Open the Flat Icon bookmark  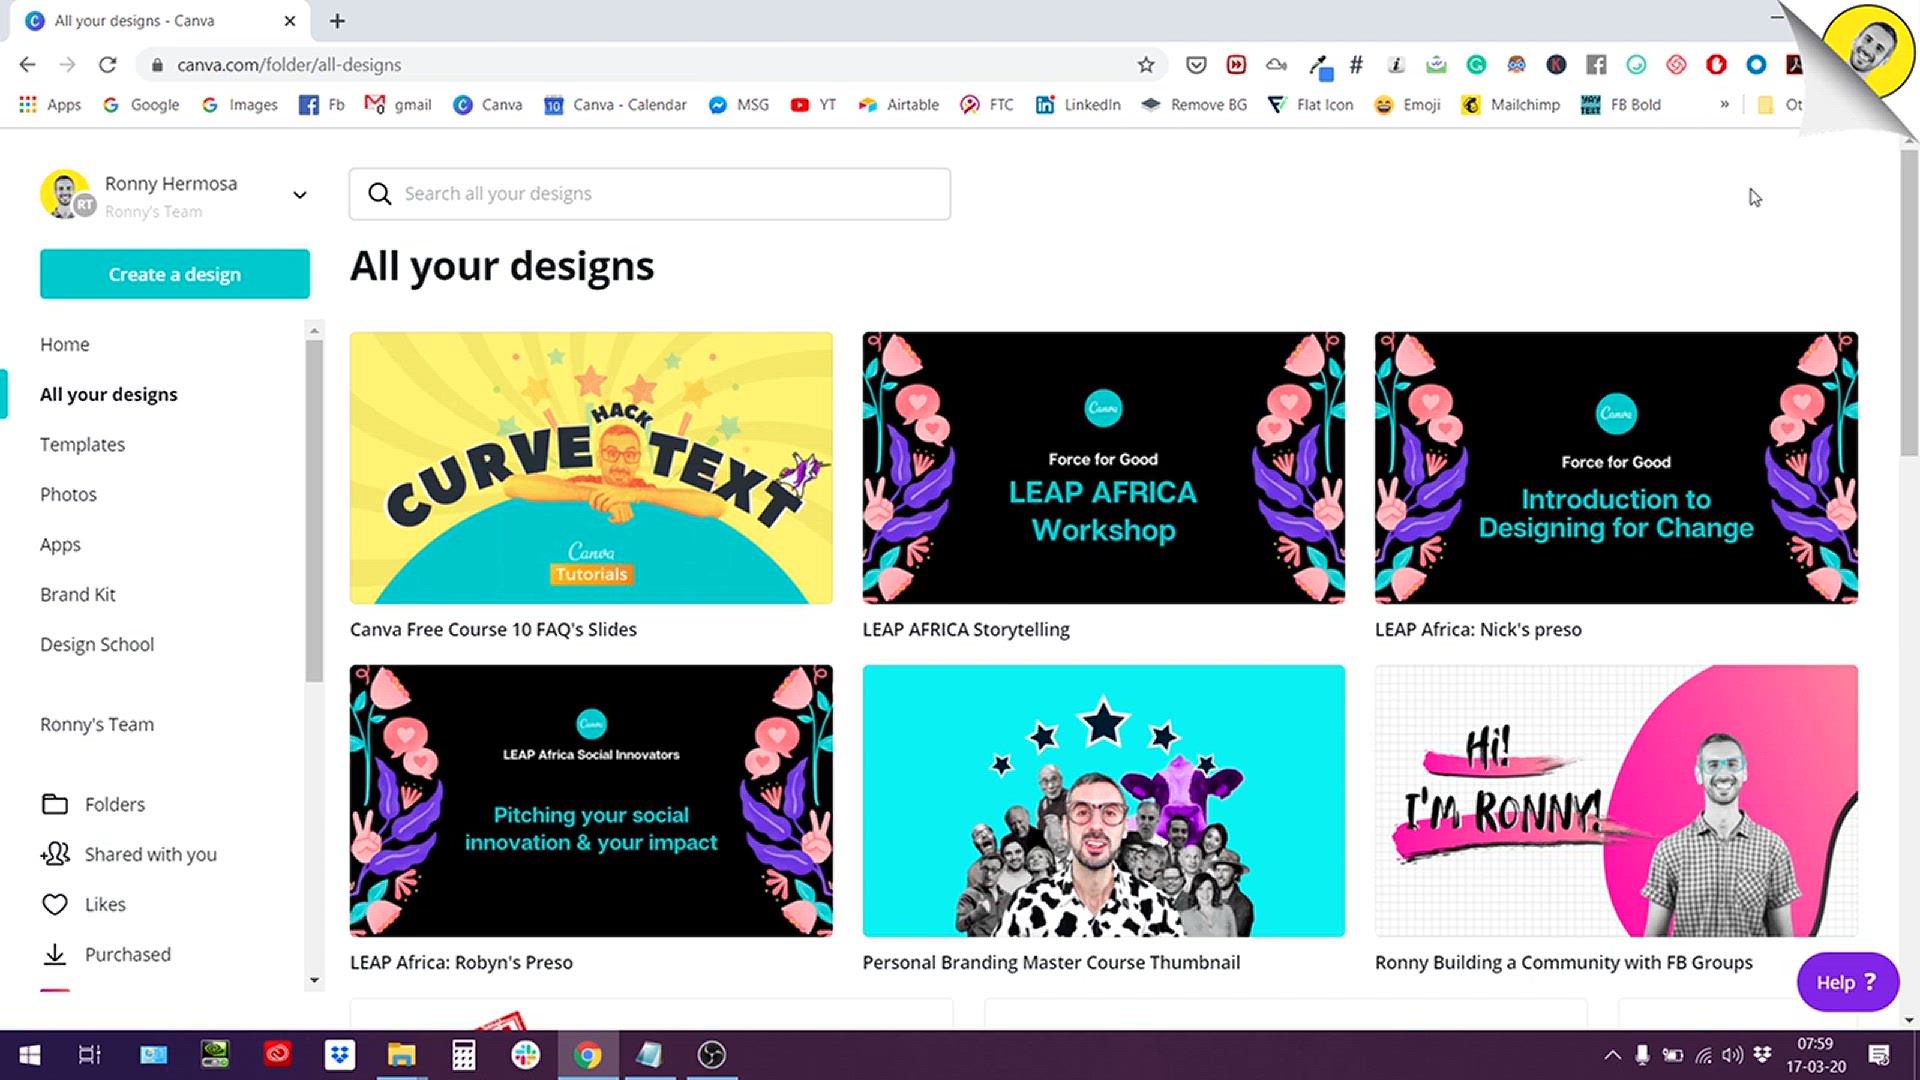[x=1310, y=105]
